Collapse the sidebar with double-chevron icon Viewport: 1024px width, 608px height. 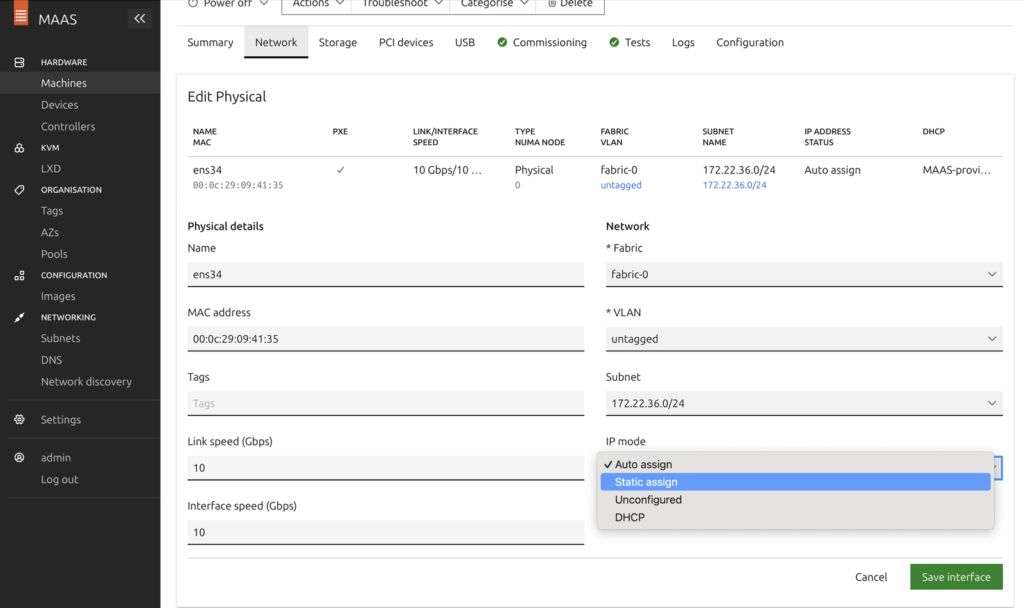(140, 18)
